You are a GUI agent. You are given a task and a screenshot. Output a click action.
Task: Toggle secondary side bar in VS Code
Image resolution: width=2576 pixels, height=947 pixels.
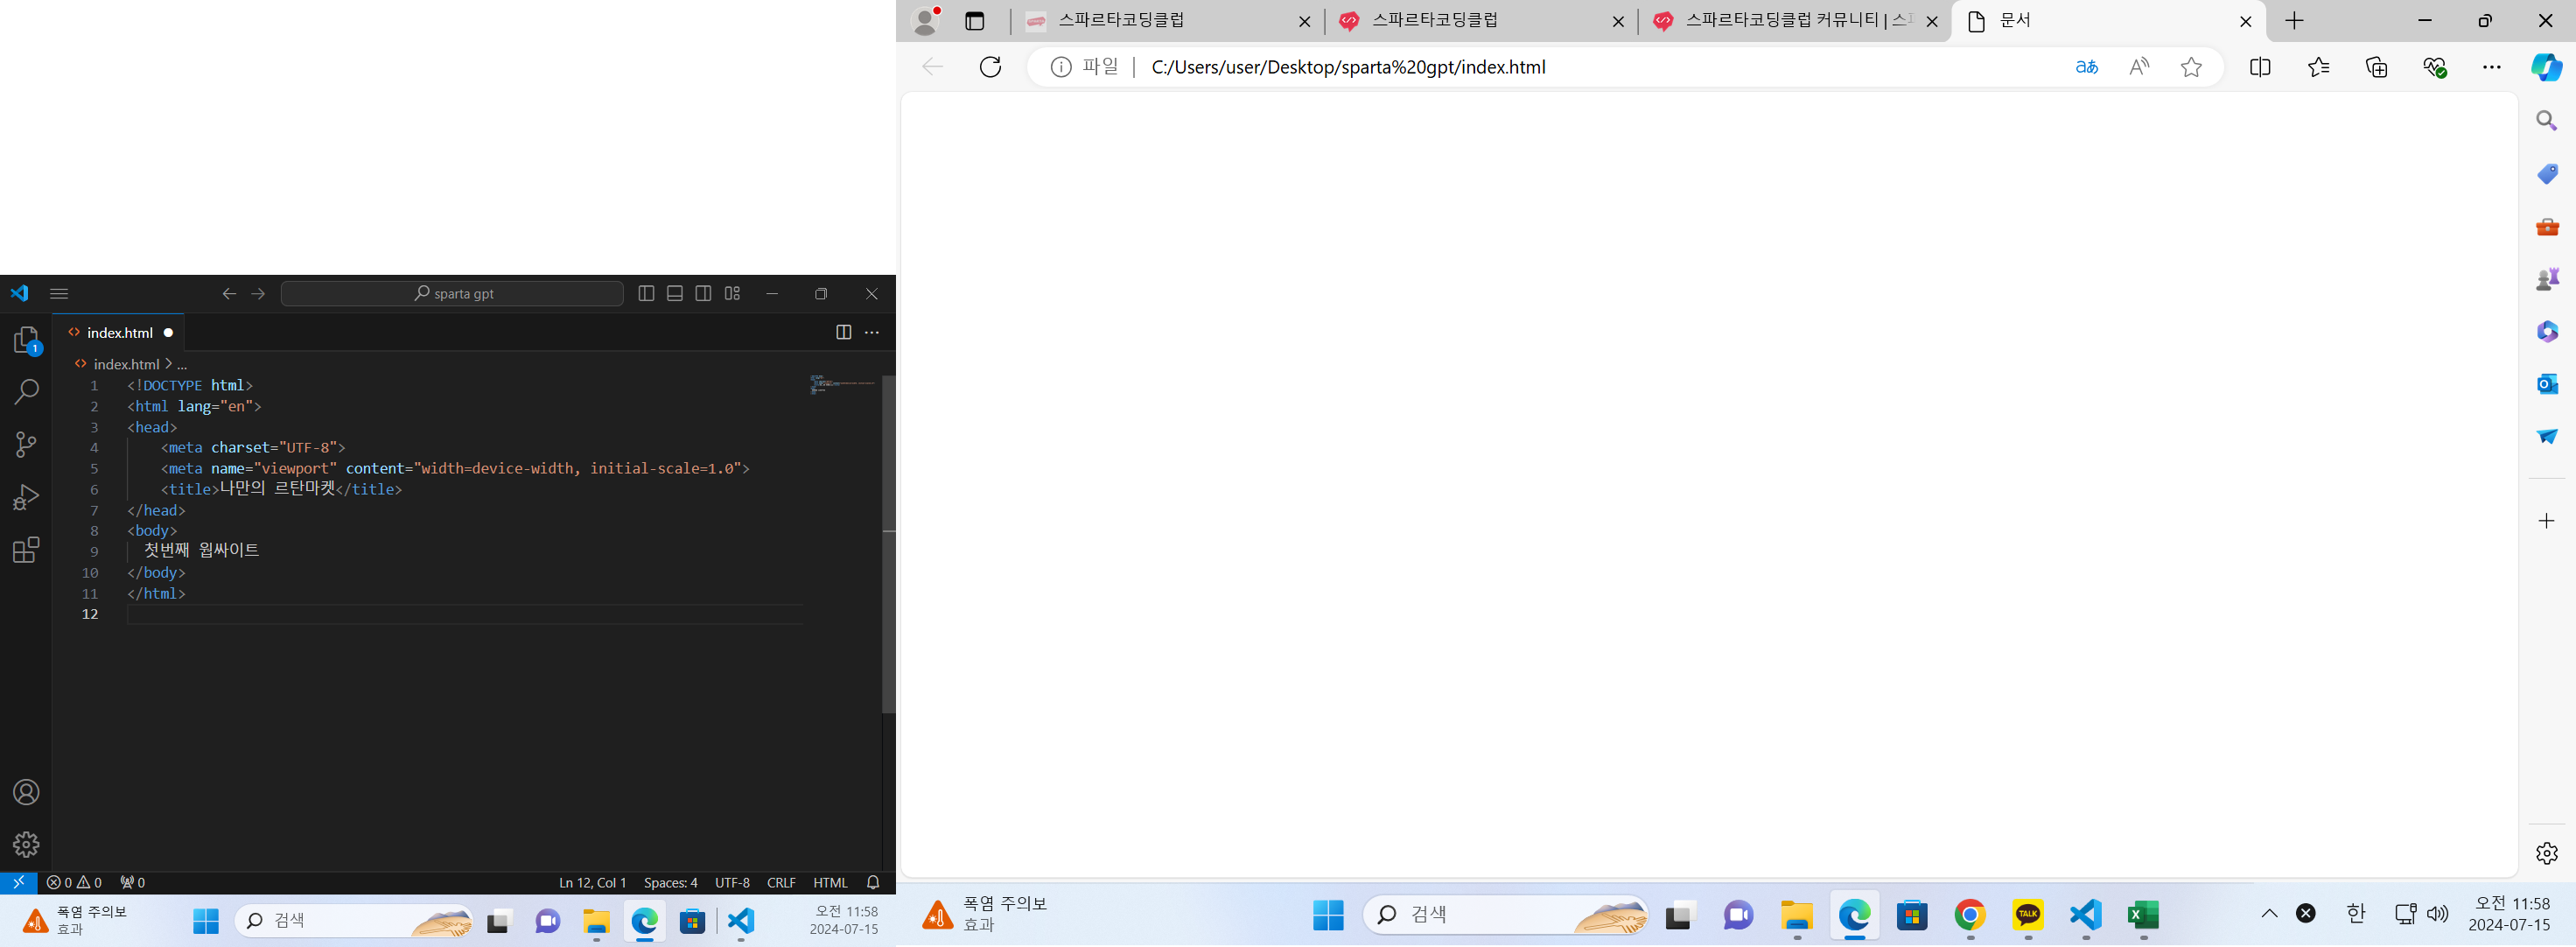tap(703, 293)
